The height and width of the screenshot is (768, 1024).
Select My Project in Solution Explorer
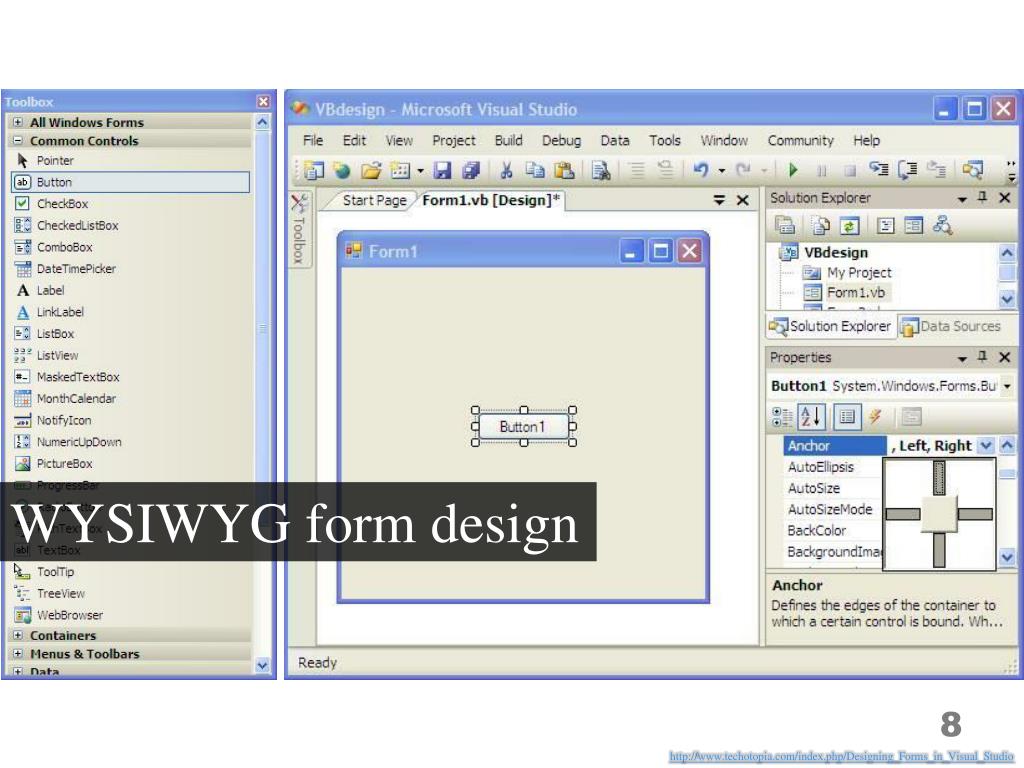tap(859, 272)
